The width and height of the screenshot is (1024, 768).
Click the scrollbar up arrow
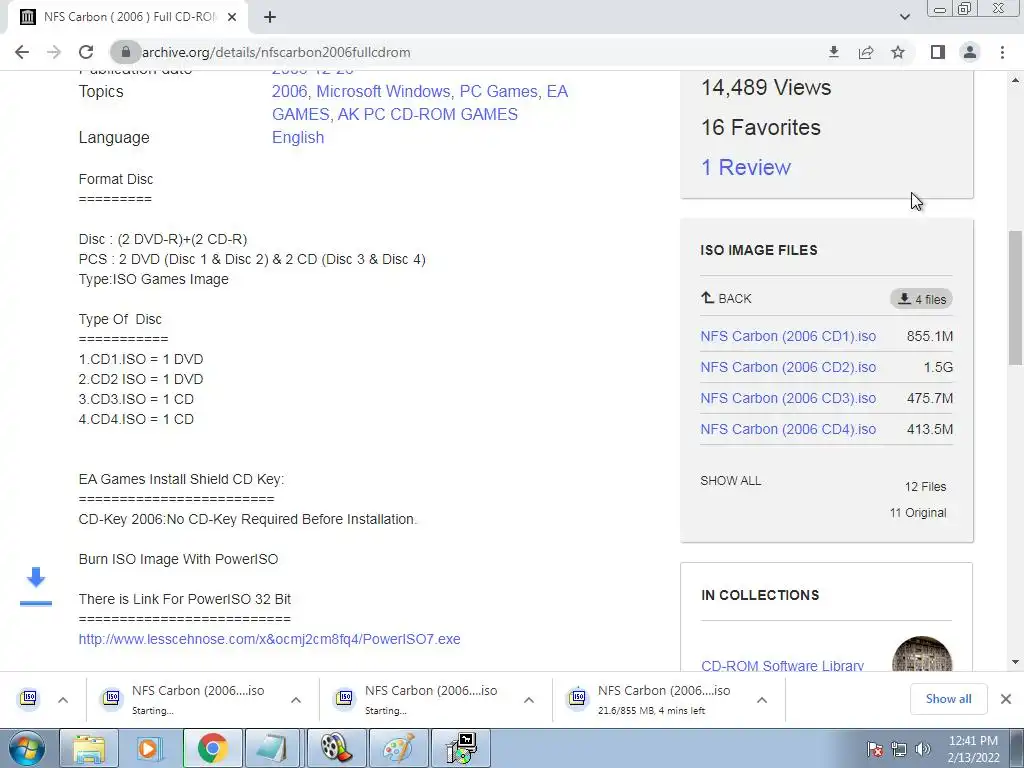[x=1015, y=80]
